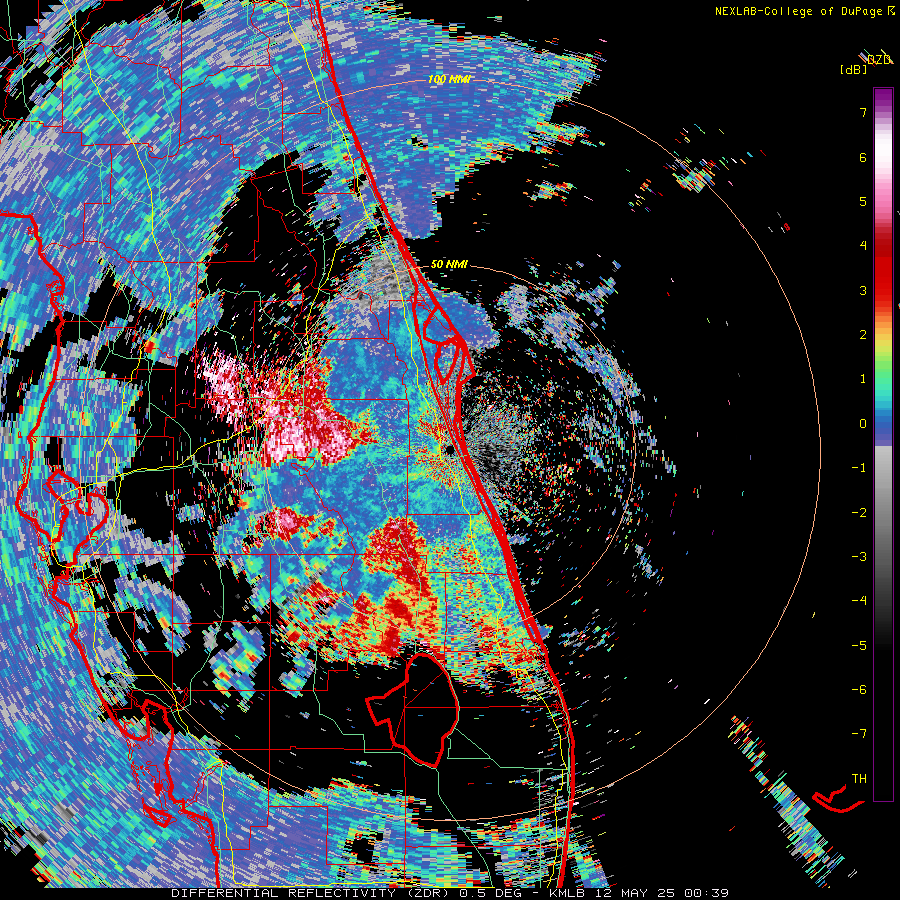Screen dimensions: 900x900
Task: Click the DIFFERENTIAL REFLECTIVITY (ZDR) caption text
Action: 312,893
